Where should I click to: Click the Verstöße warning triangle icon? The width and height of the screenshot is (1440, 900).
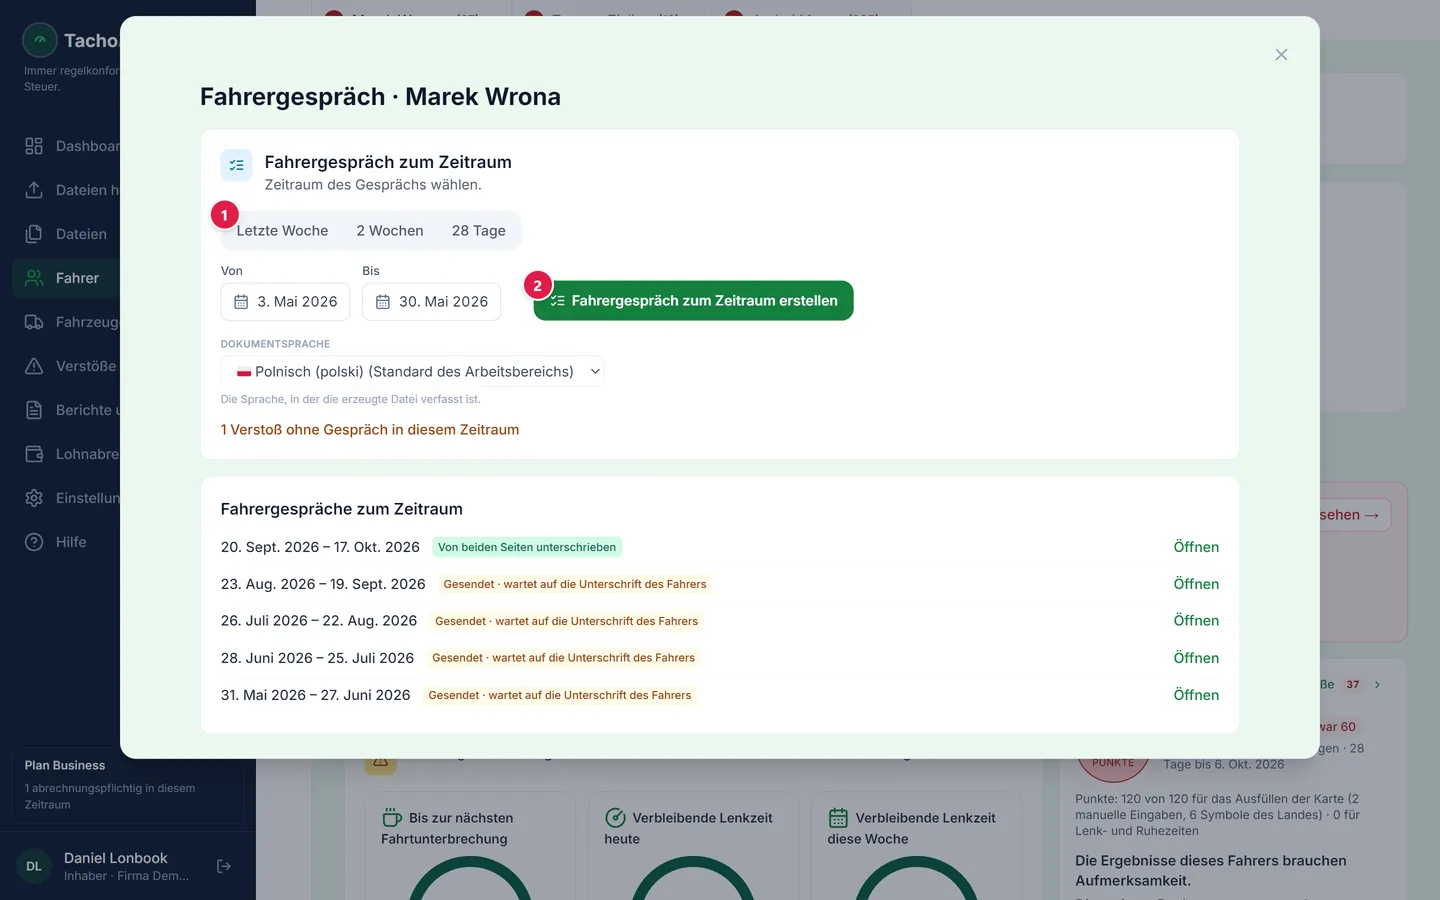point(34,366)
